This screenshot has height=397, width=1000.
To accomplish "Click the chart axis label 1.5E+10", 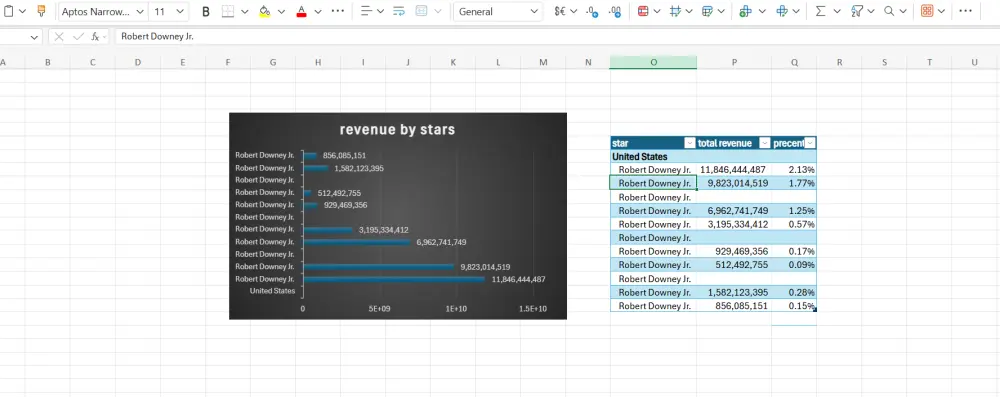I will [x=533, y=309].
